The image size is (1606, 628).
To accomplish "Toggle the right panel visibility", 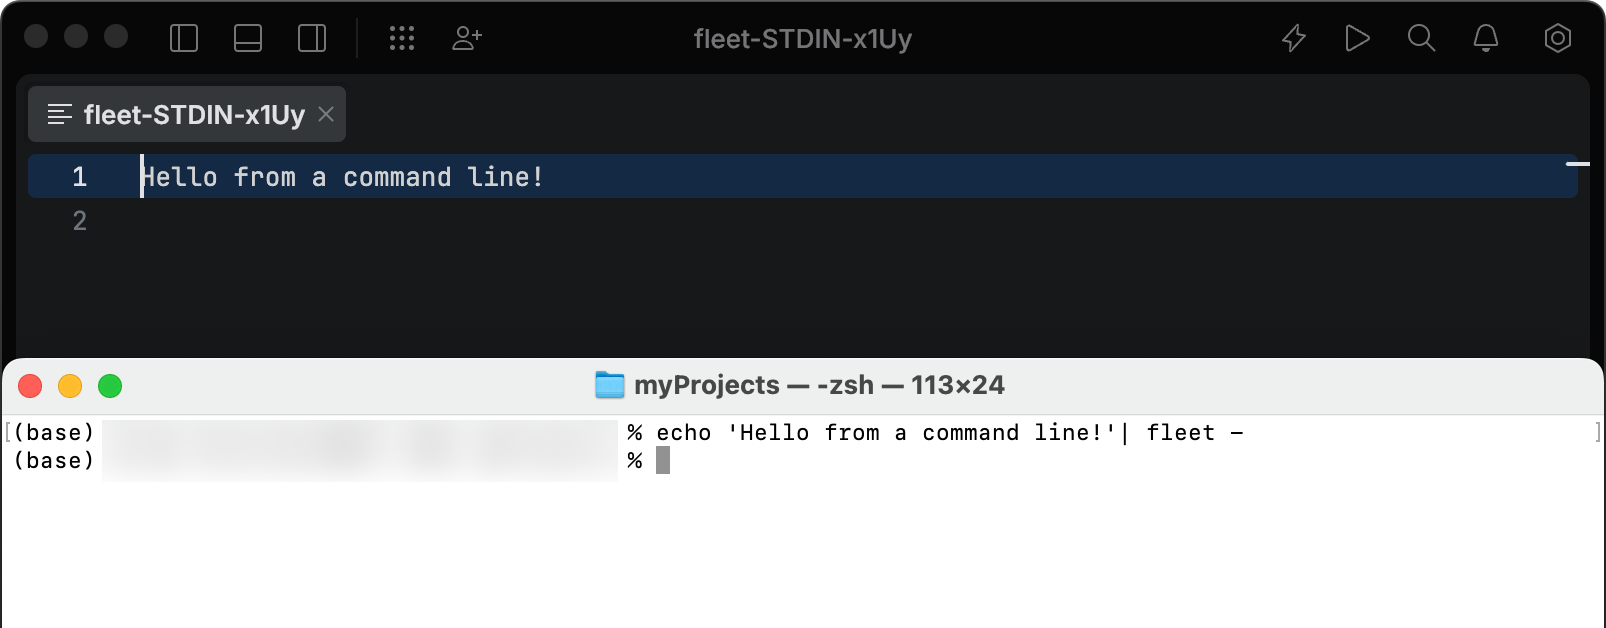I will (x=311, y=39).
